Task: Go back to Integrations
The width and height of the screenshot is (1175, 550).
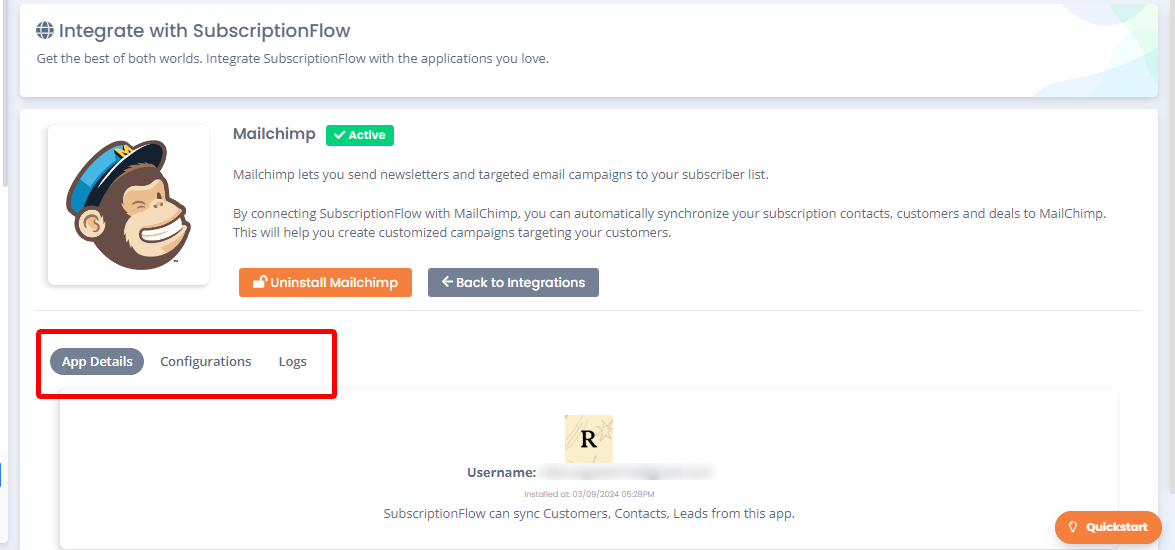Action: pos(513,282)
